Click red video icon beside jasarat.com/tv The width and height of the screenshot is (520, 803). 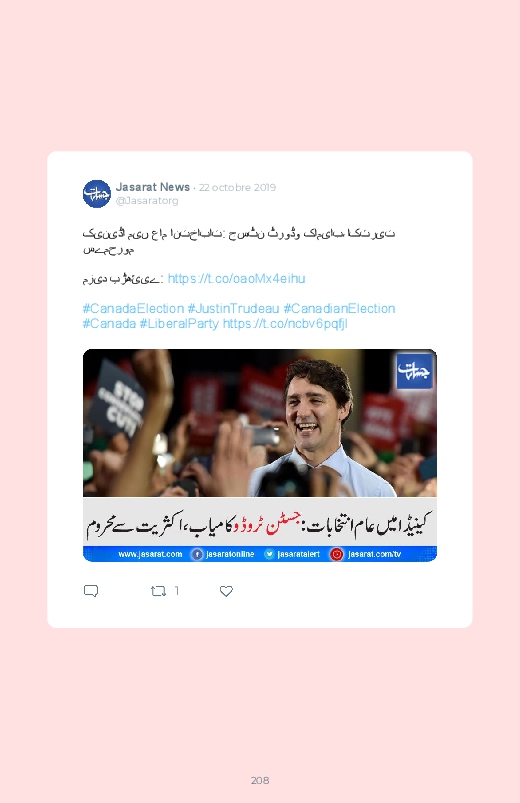click(337, 554)
